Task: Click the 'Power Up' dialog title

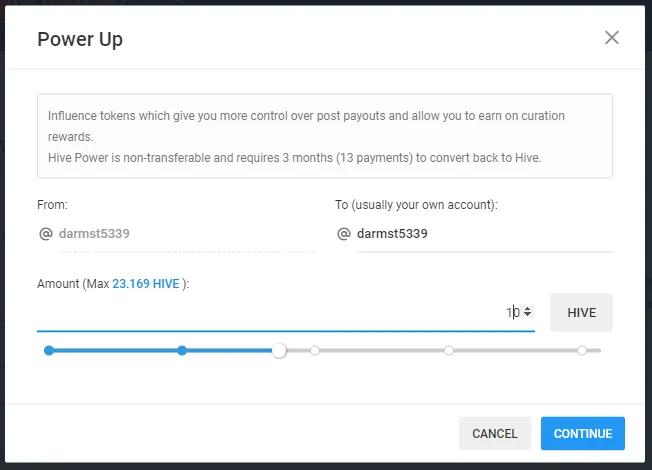Action: pos(80,40)
